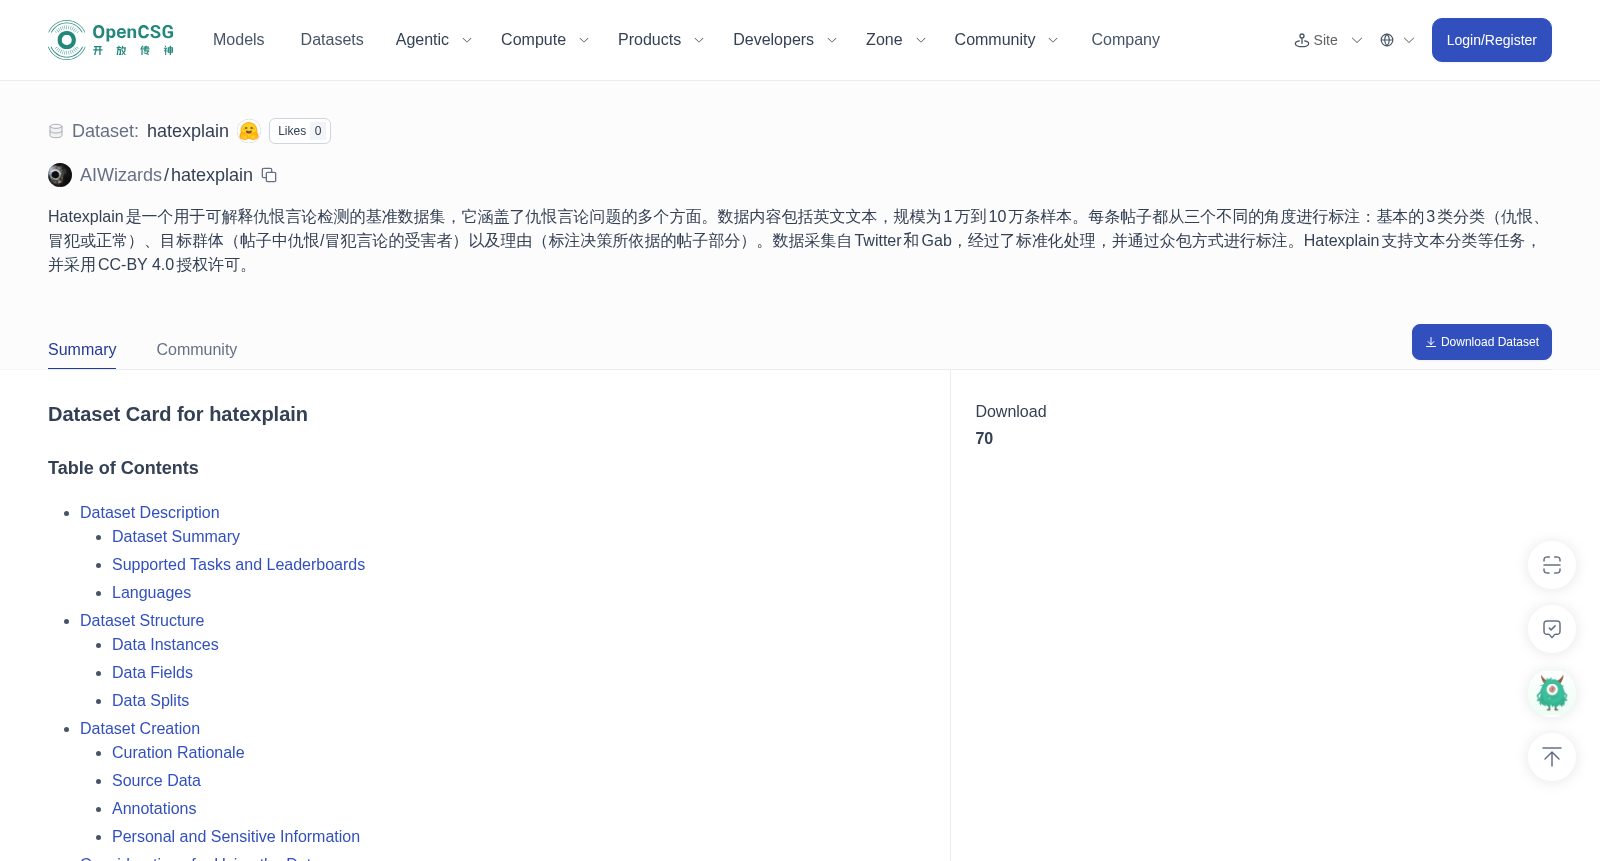Image resolution: width=1600 pixels, height=861 pixels.
Task: Click the Login/Register button
Action: [x=1491, y=40]
